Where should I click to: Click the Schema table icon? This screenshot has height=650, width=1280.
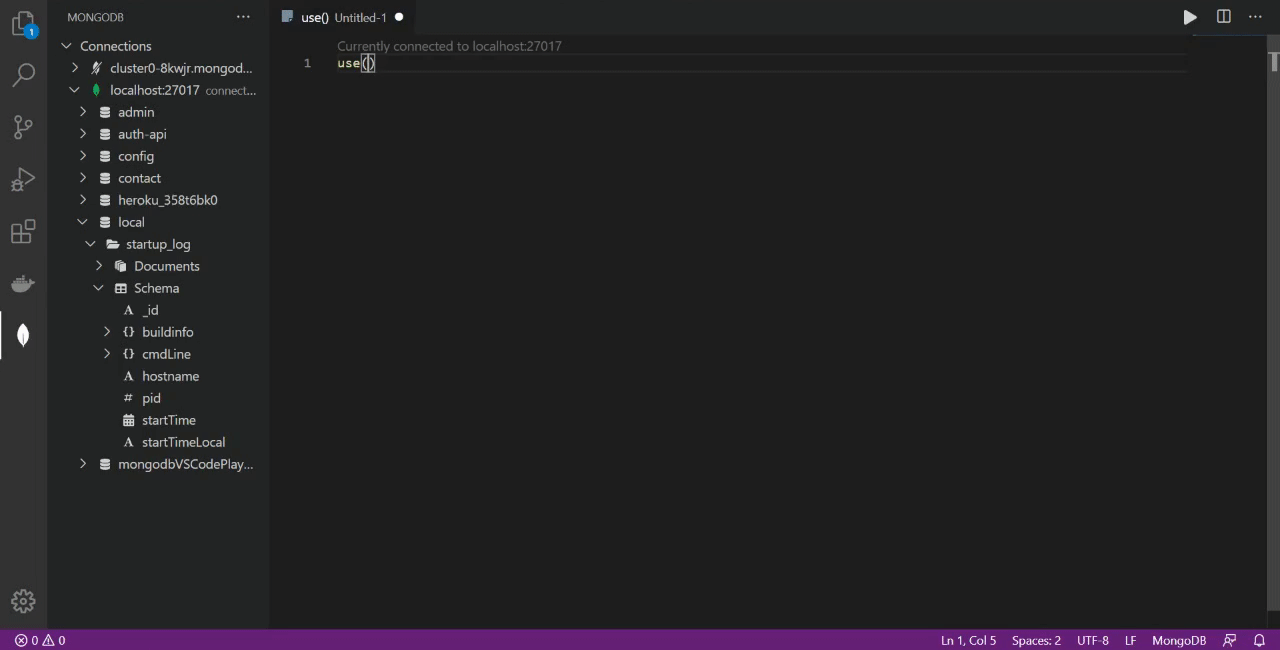[121, 288]
